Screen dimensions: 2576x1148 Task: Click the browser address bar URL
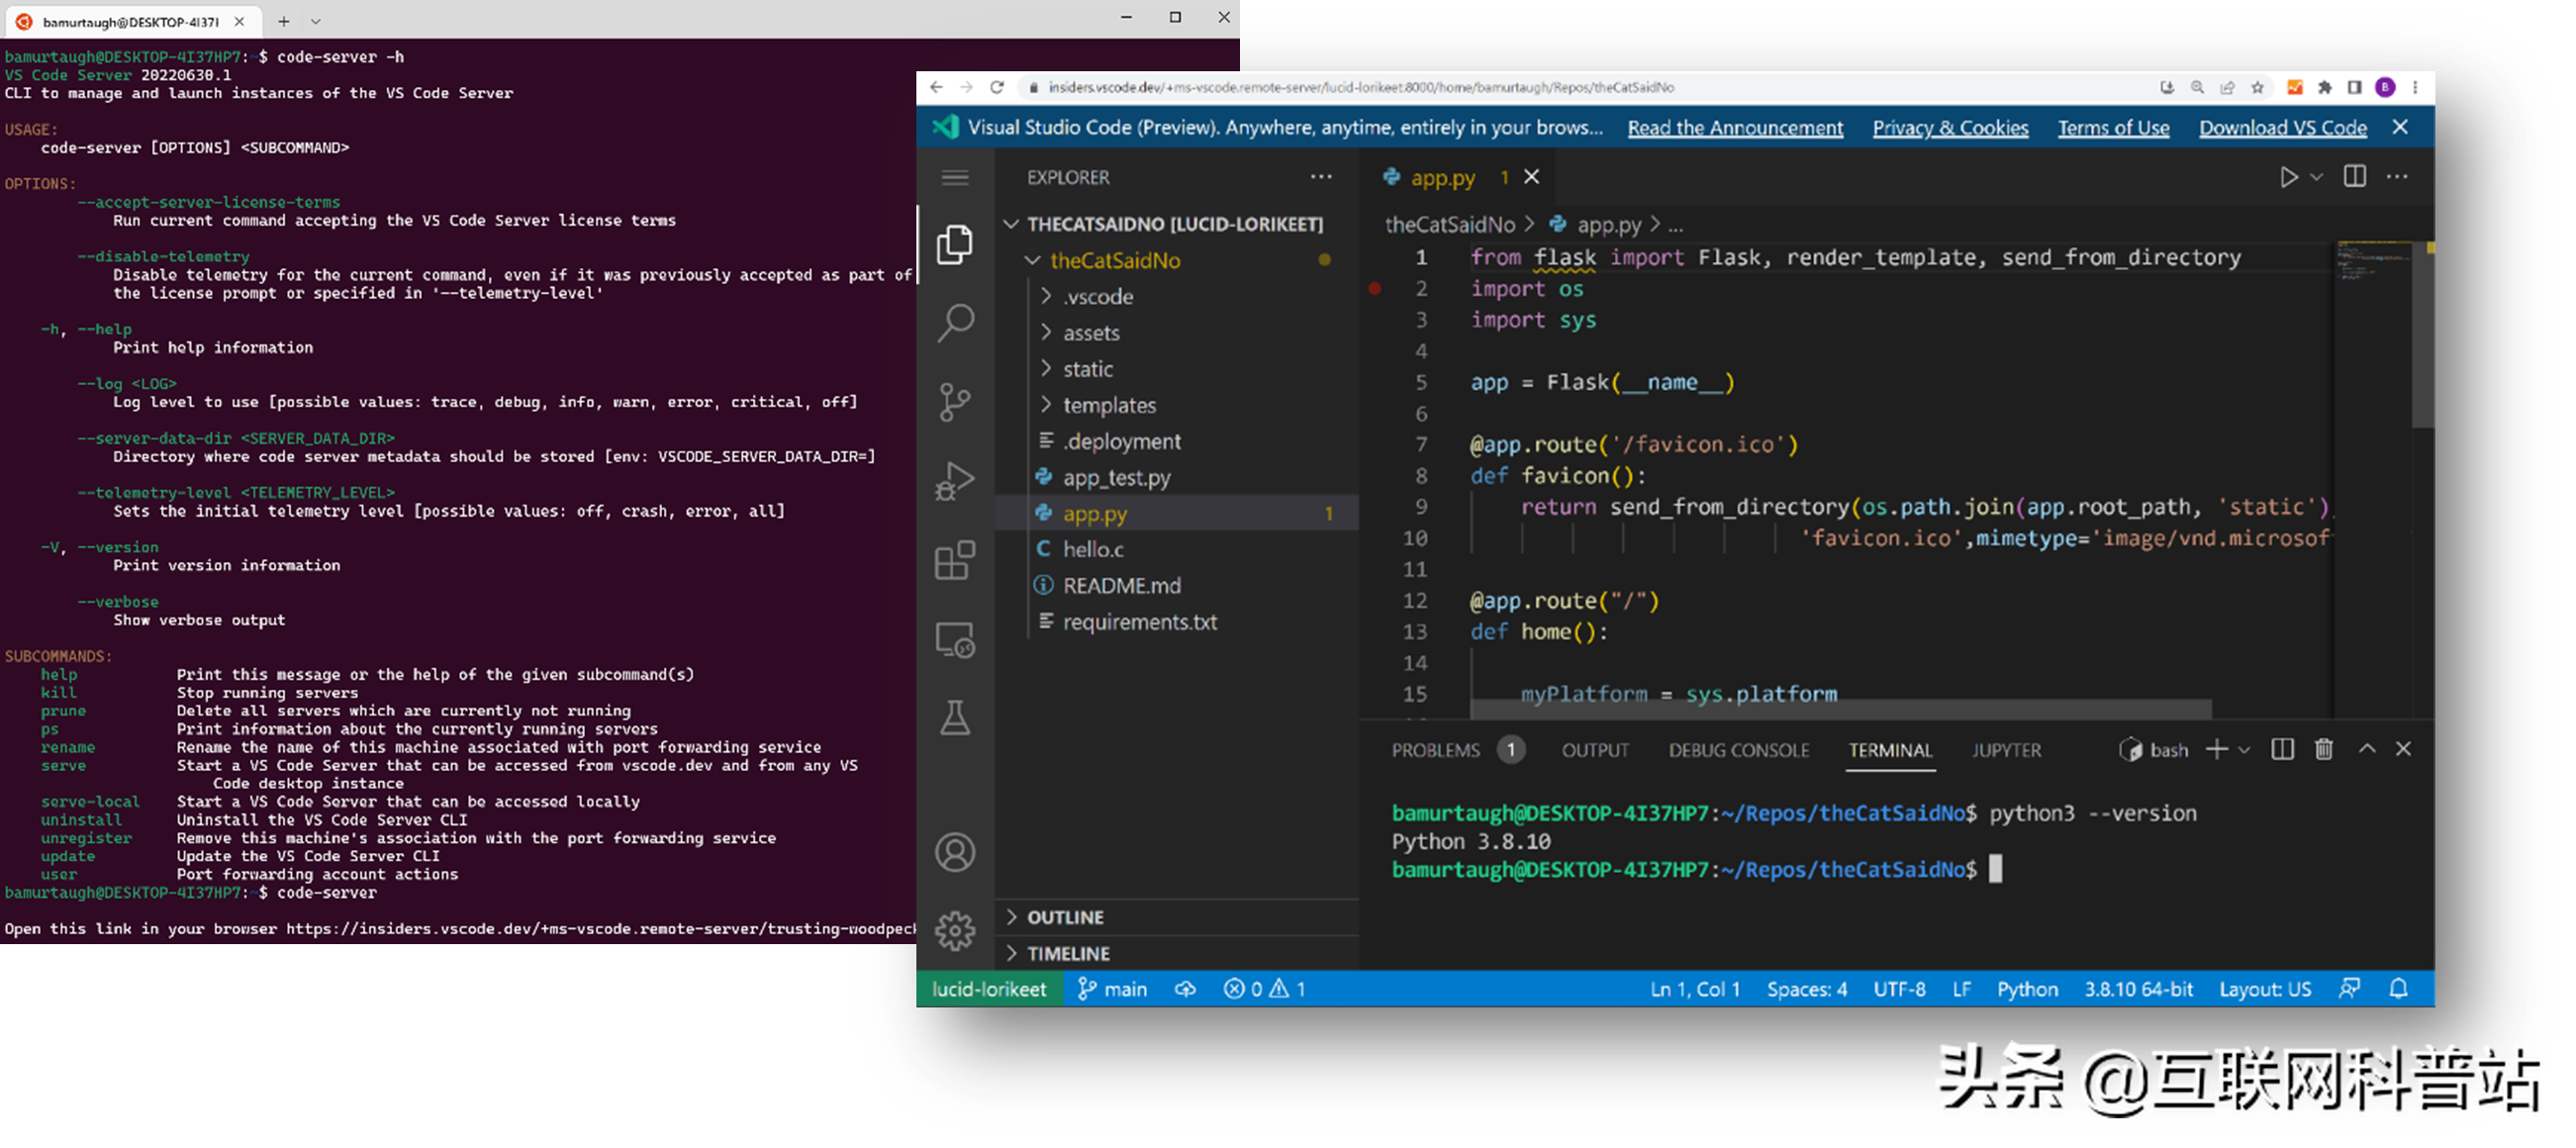[x=1360, y=87]
